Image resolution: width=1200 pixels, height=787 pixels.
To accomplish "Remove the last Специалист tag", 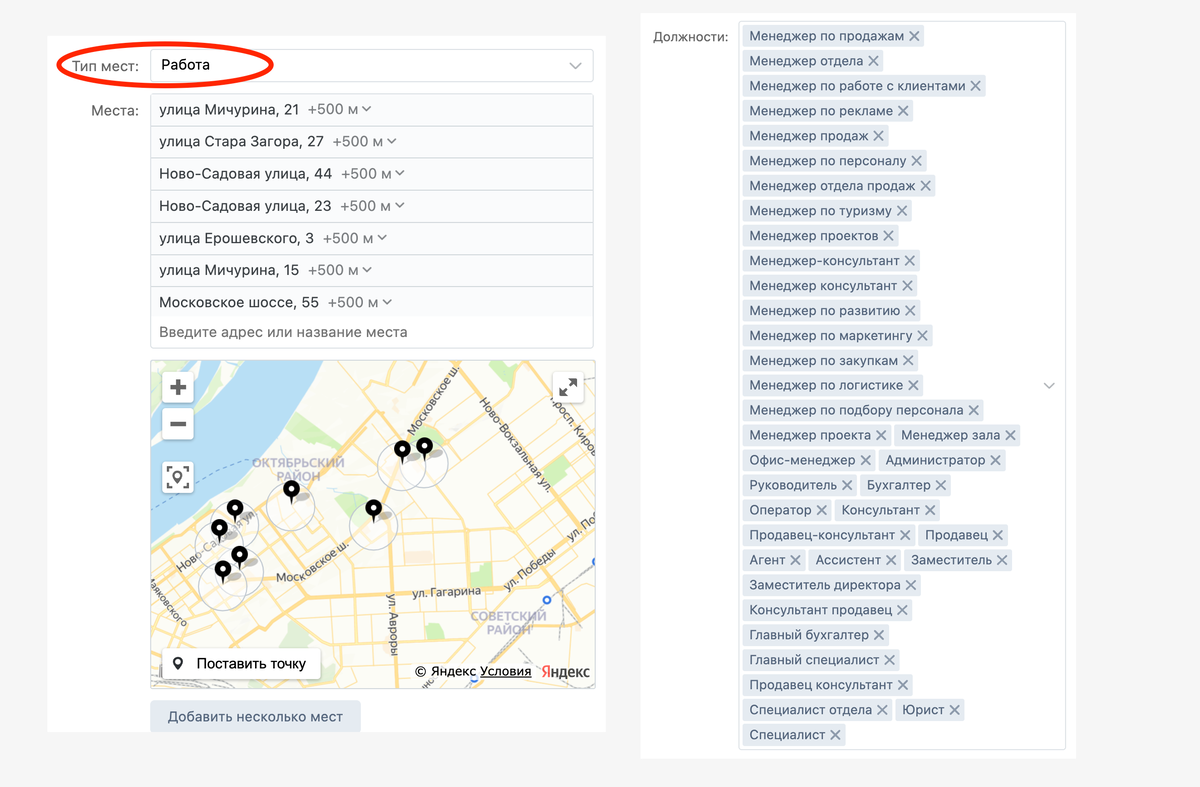I will tap(835, 735).
